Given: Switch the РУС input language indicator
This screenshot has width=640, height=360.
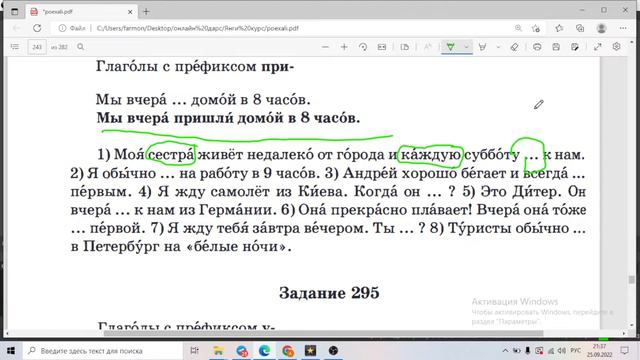Looking at the screenshot, I should [x=576, y=351].
